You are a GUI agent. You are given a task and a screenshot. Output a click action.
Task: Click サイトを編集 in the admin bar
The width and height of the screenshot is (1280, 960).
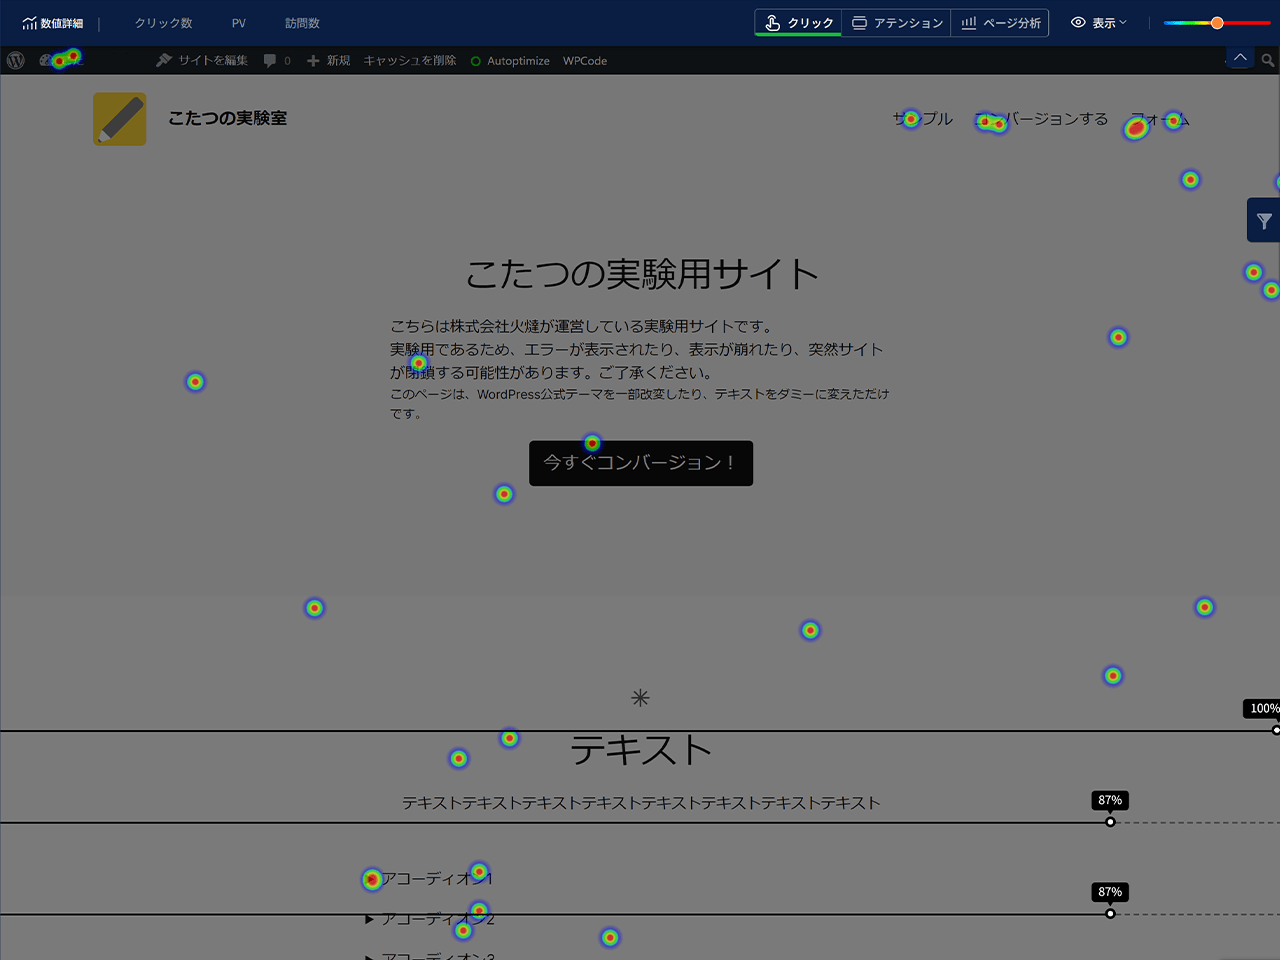tap(202, 61)
